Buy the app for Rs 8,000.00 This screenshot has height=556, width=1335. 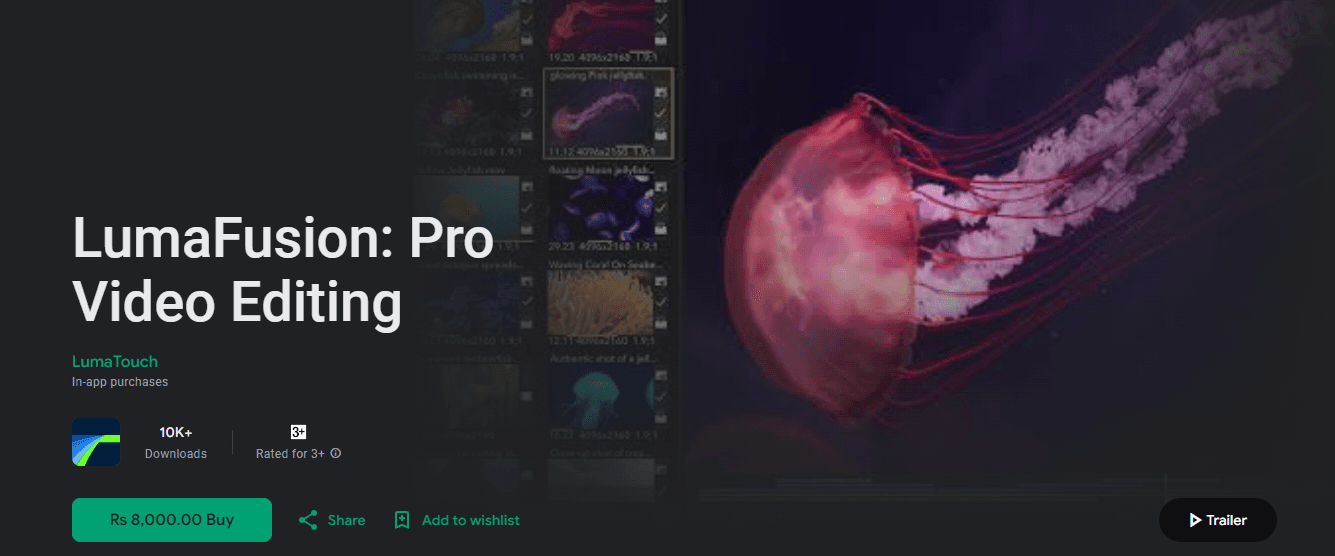[x=172, y=520]
